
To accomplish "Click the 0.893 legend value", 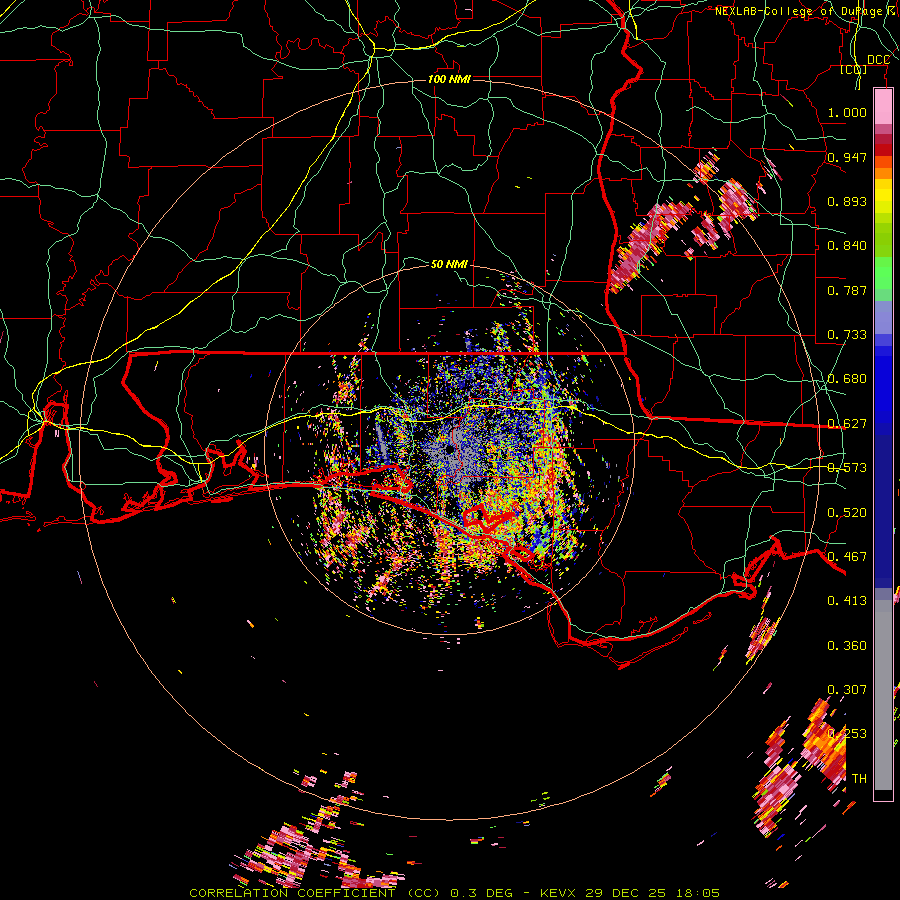I will pos(847,201).
